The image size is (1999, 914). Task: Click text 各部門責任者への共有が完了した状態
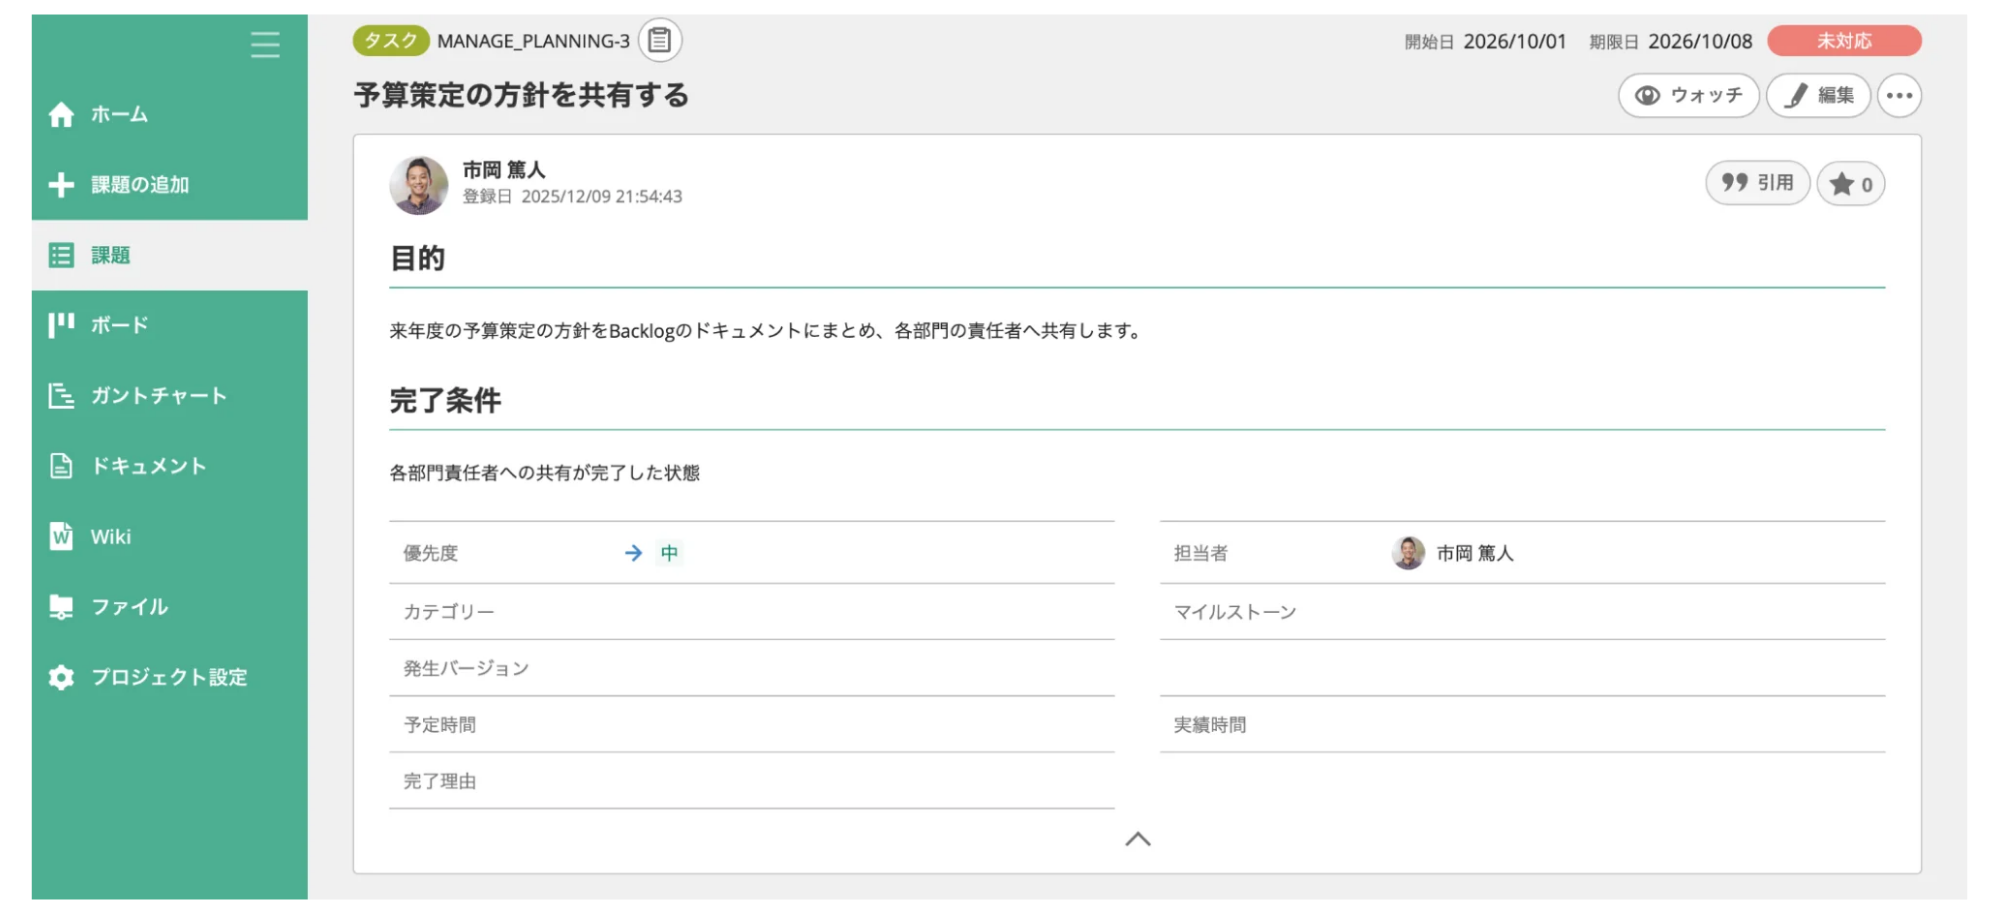545,473
